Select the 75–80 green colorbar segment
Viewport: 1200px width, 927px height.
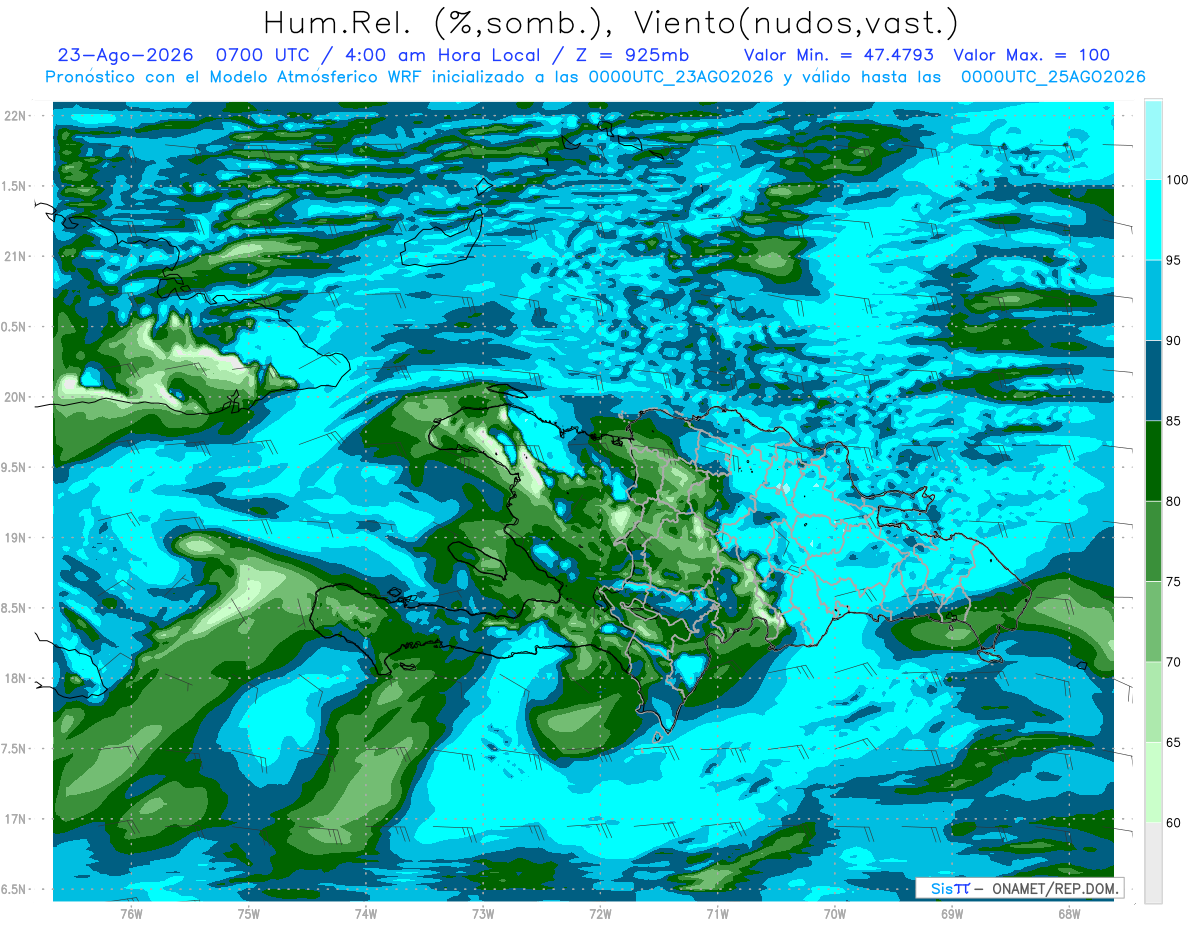pyautogui.click(x=1153, y=541)
